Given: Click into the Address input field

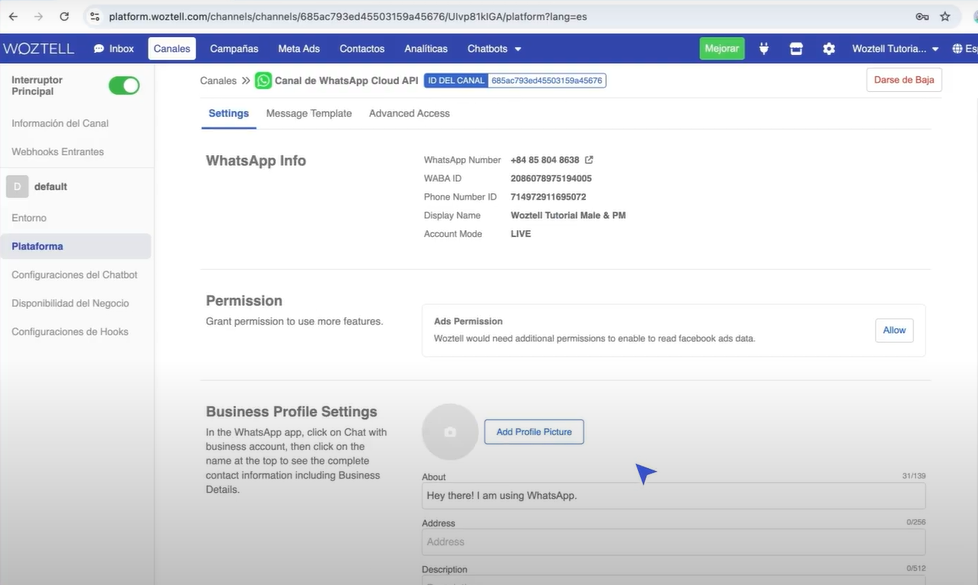Looking at the screenshot, I should (674, 542).
